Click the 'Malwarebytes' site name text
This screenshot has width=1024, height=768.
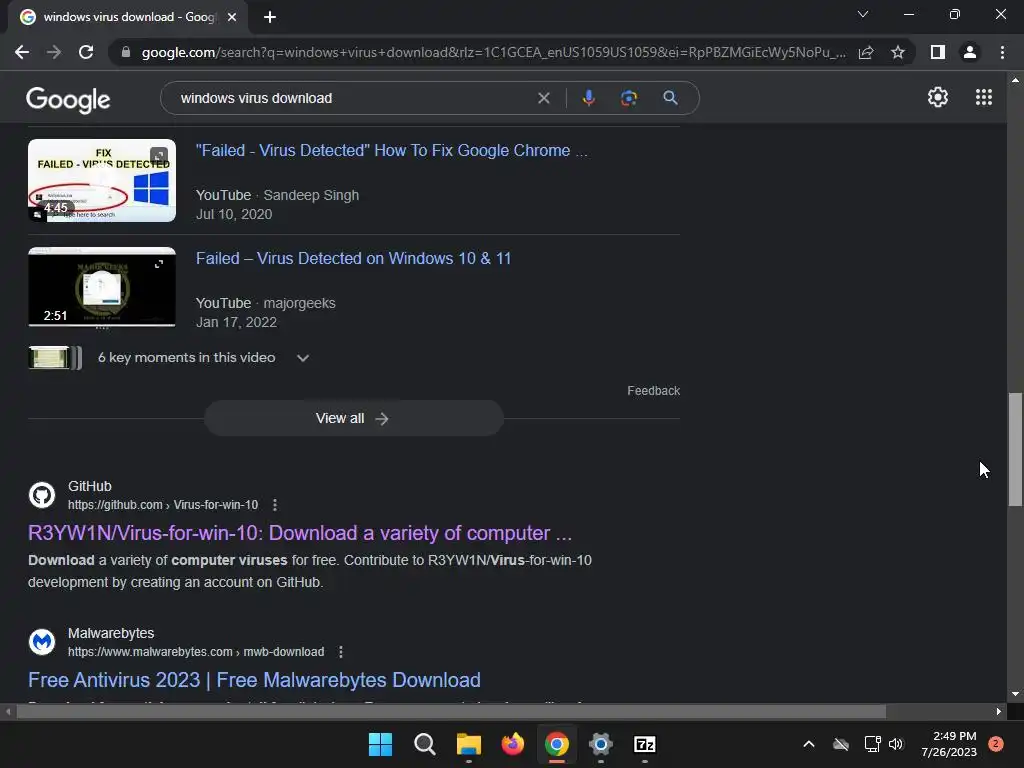[111, 633]
